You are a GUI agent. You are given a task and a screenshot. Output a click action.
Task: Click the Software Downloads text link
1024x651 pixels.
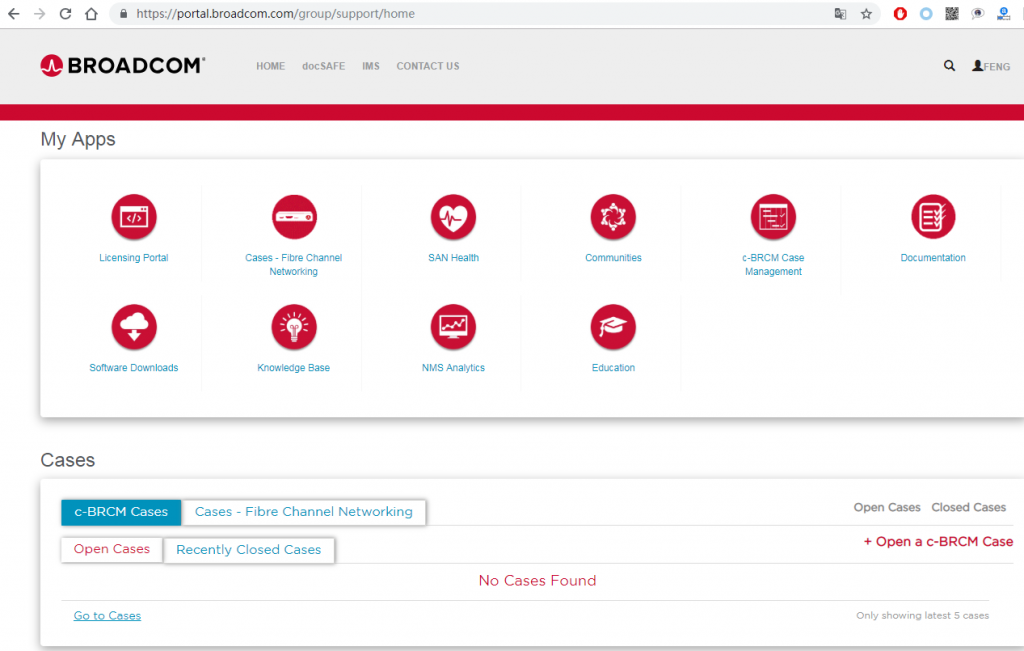tap(134, 368)
